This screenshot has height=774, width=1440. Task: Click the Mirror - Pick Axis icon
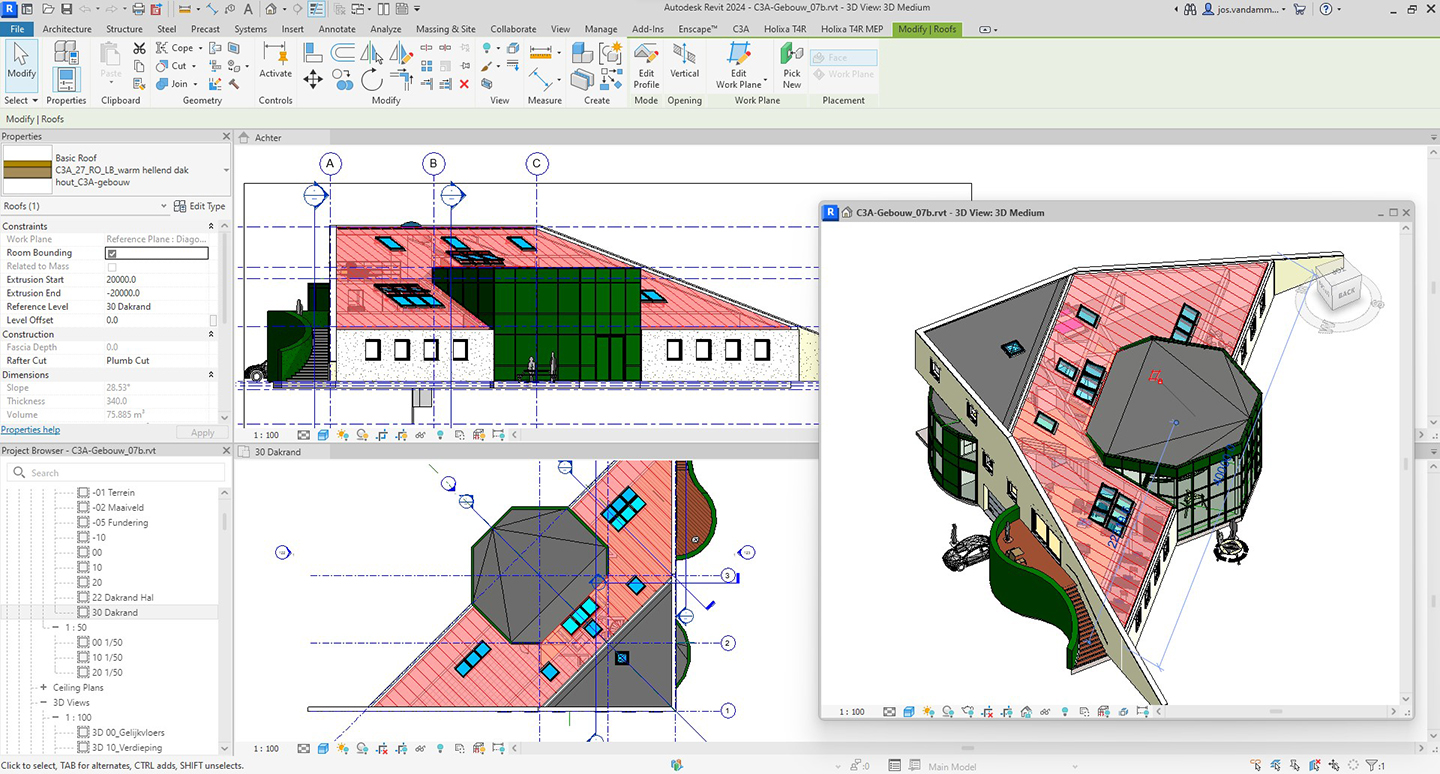tap(372, 51)
